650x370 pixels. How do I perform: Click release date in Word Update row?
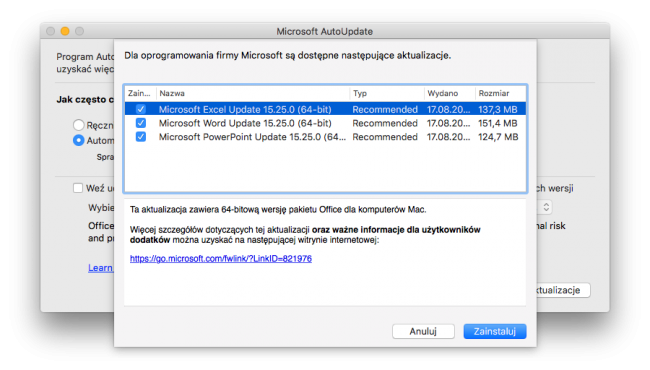[x=449, y=123]
